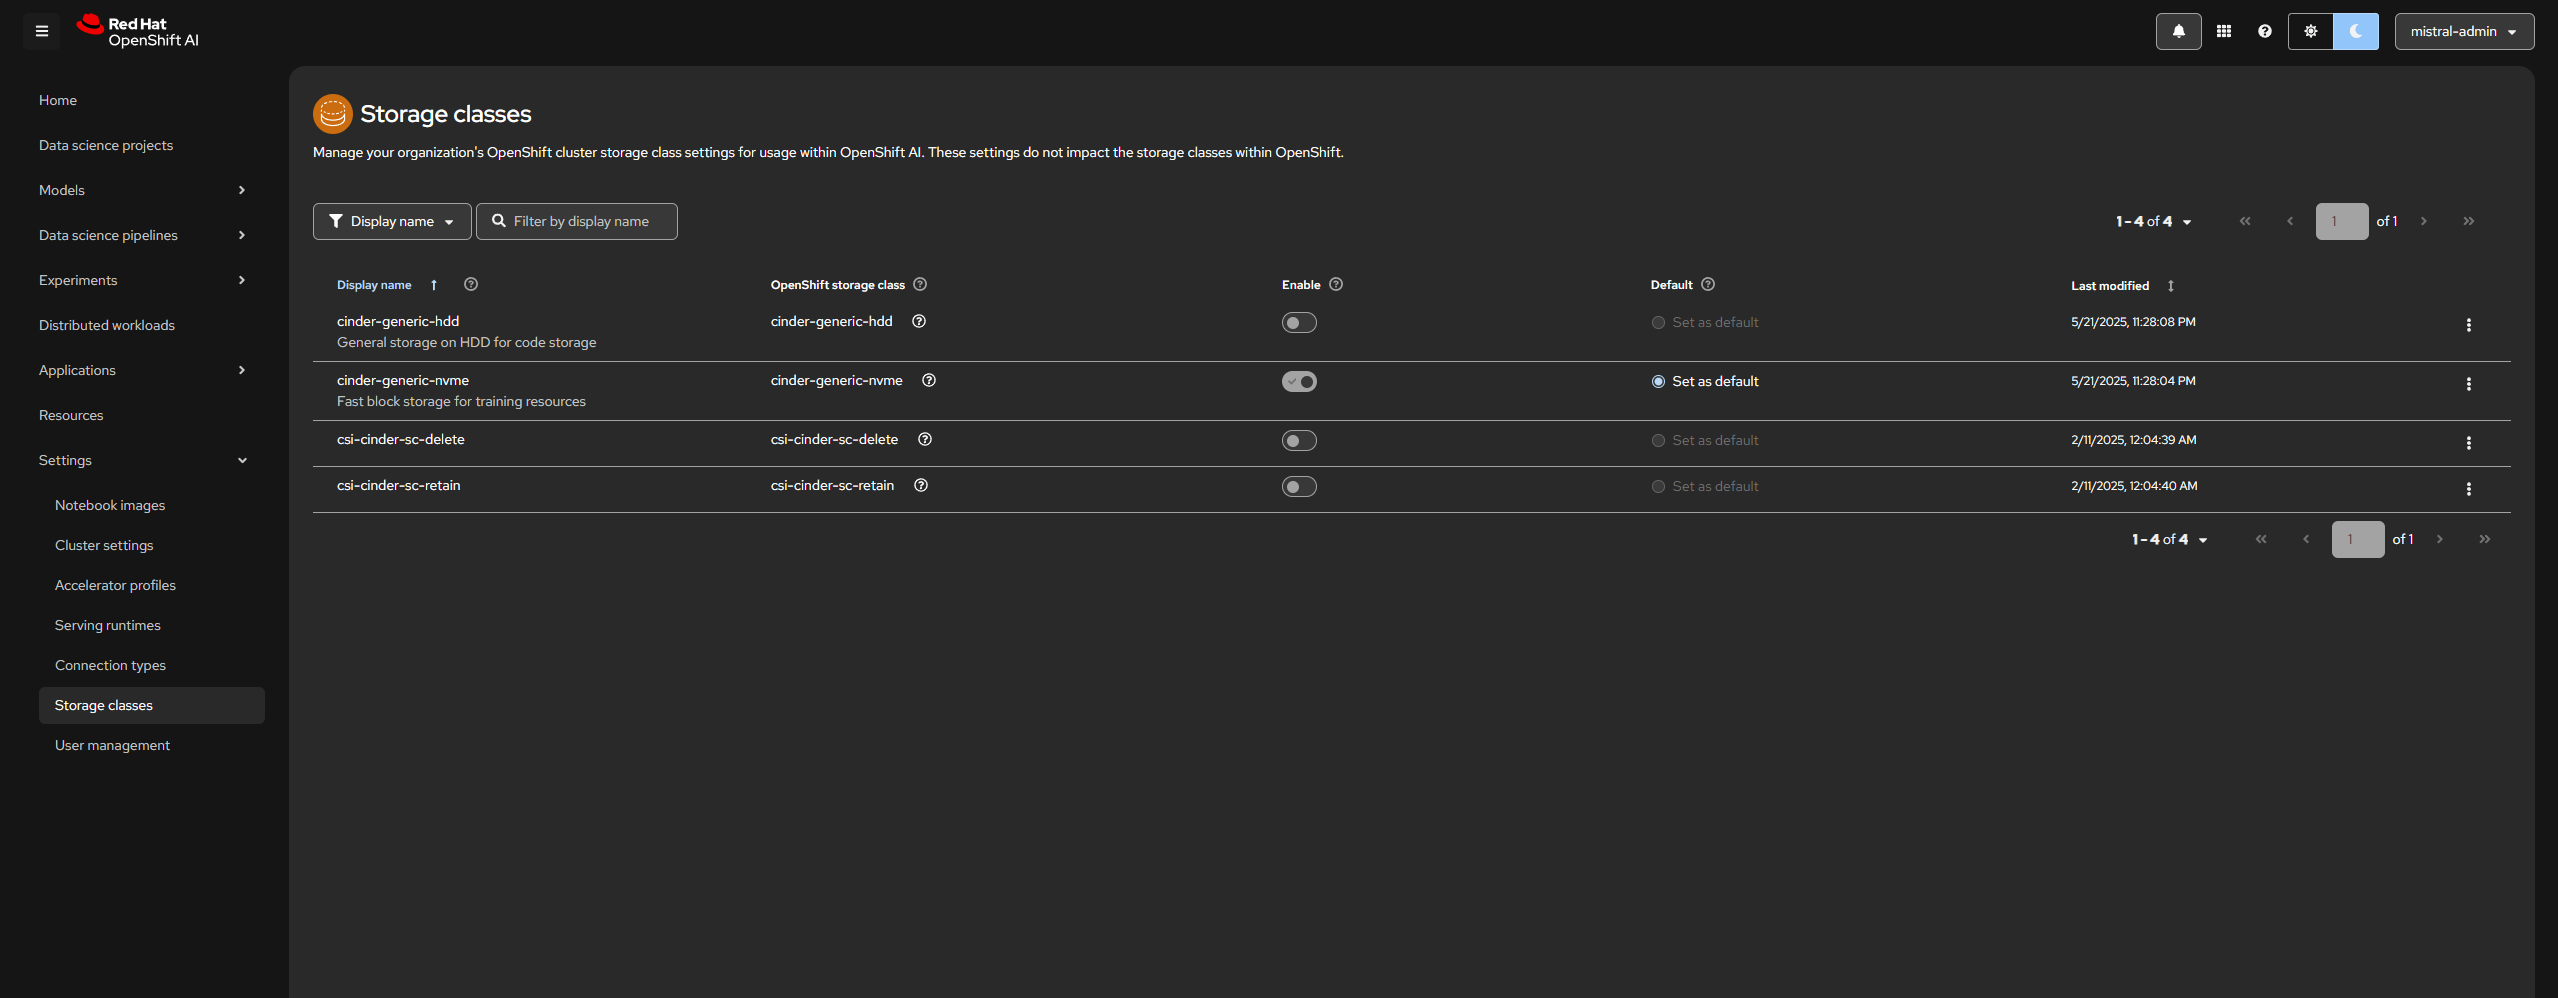Go to previous page in top pagination
2558x998 pixels.
coord(2290,222)
